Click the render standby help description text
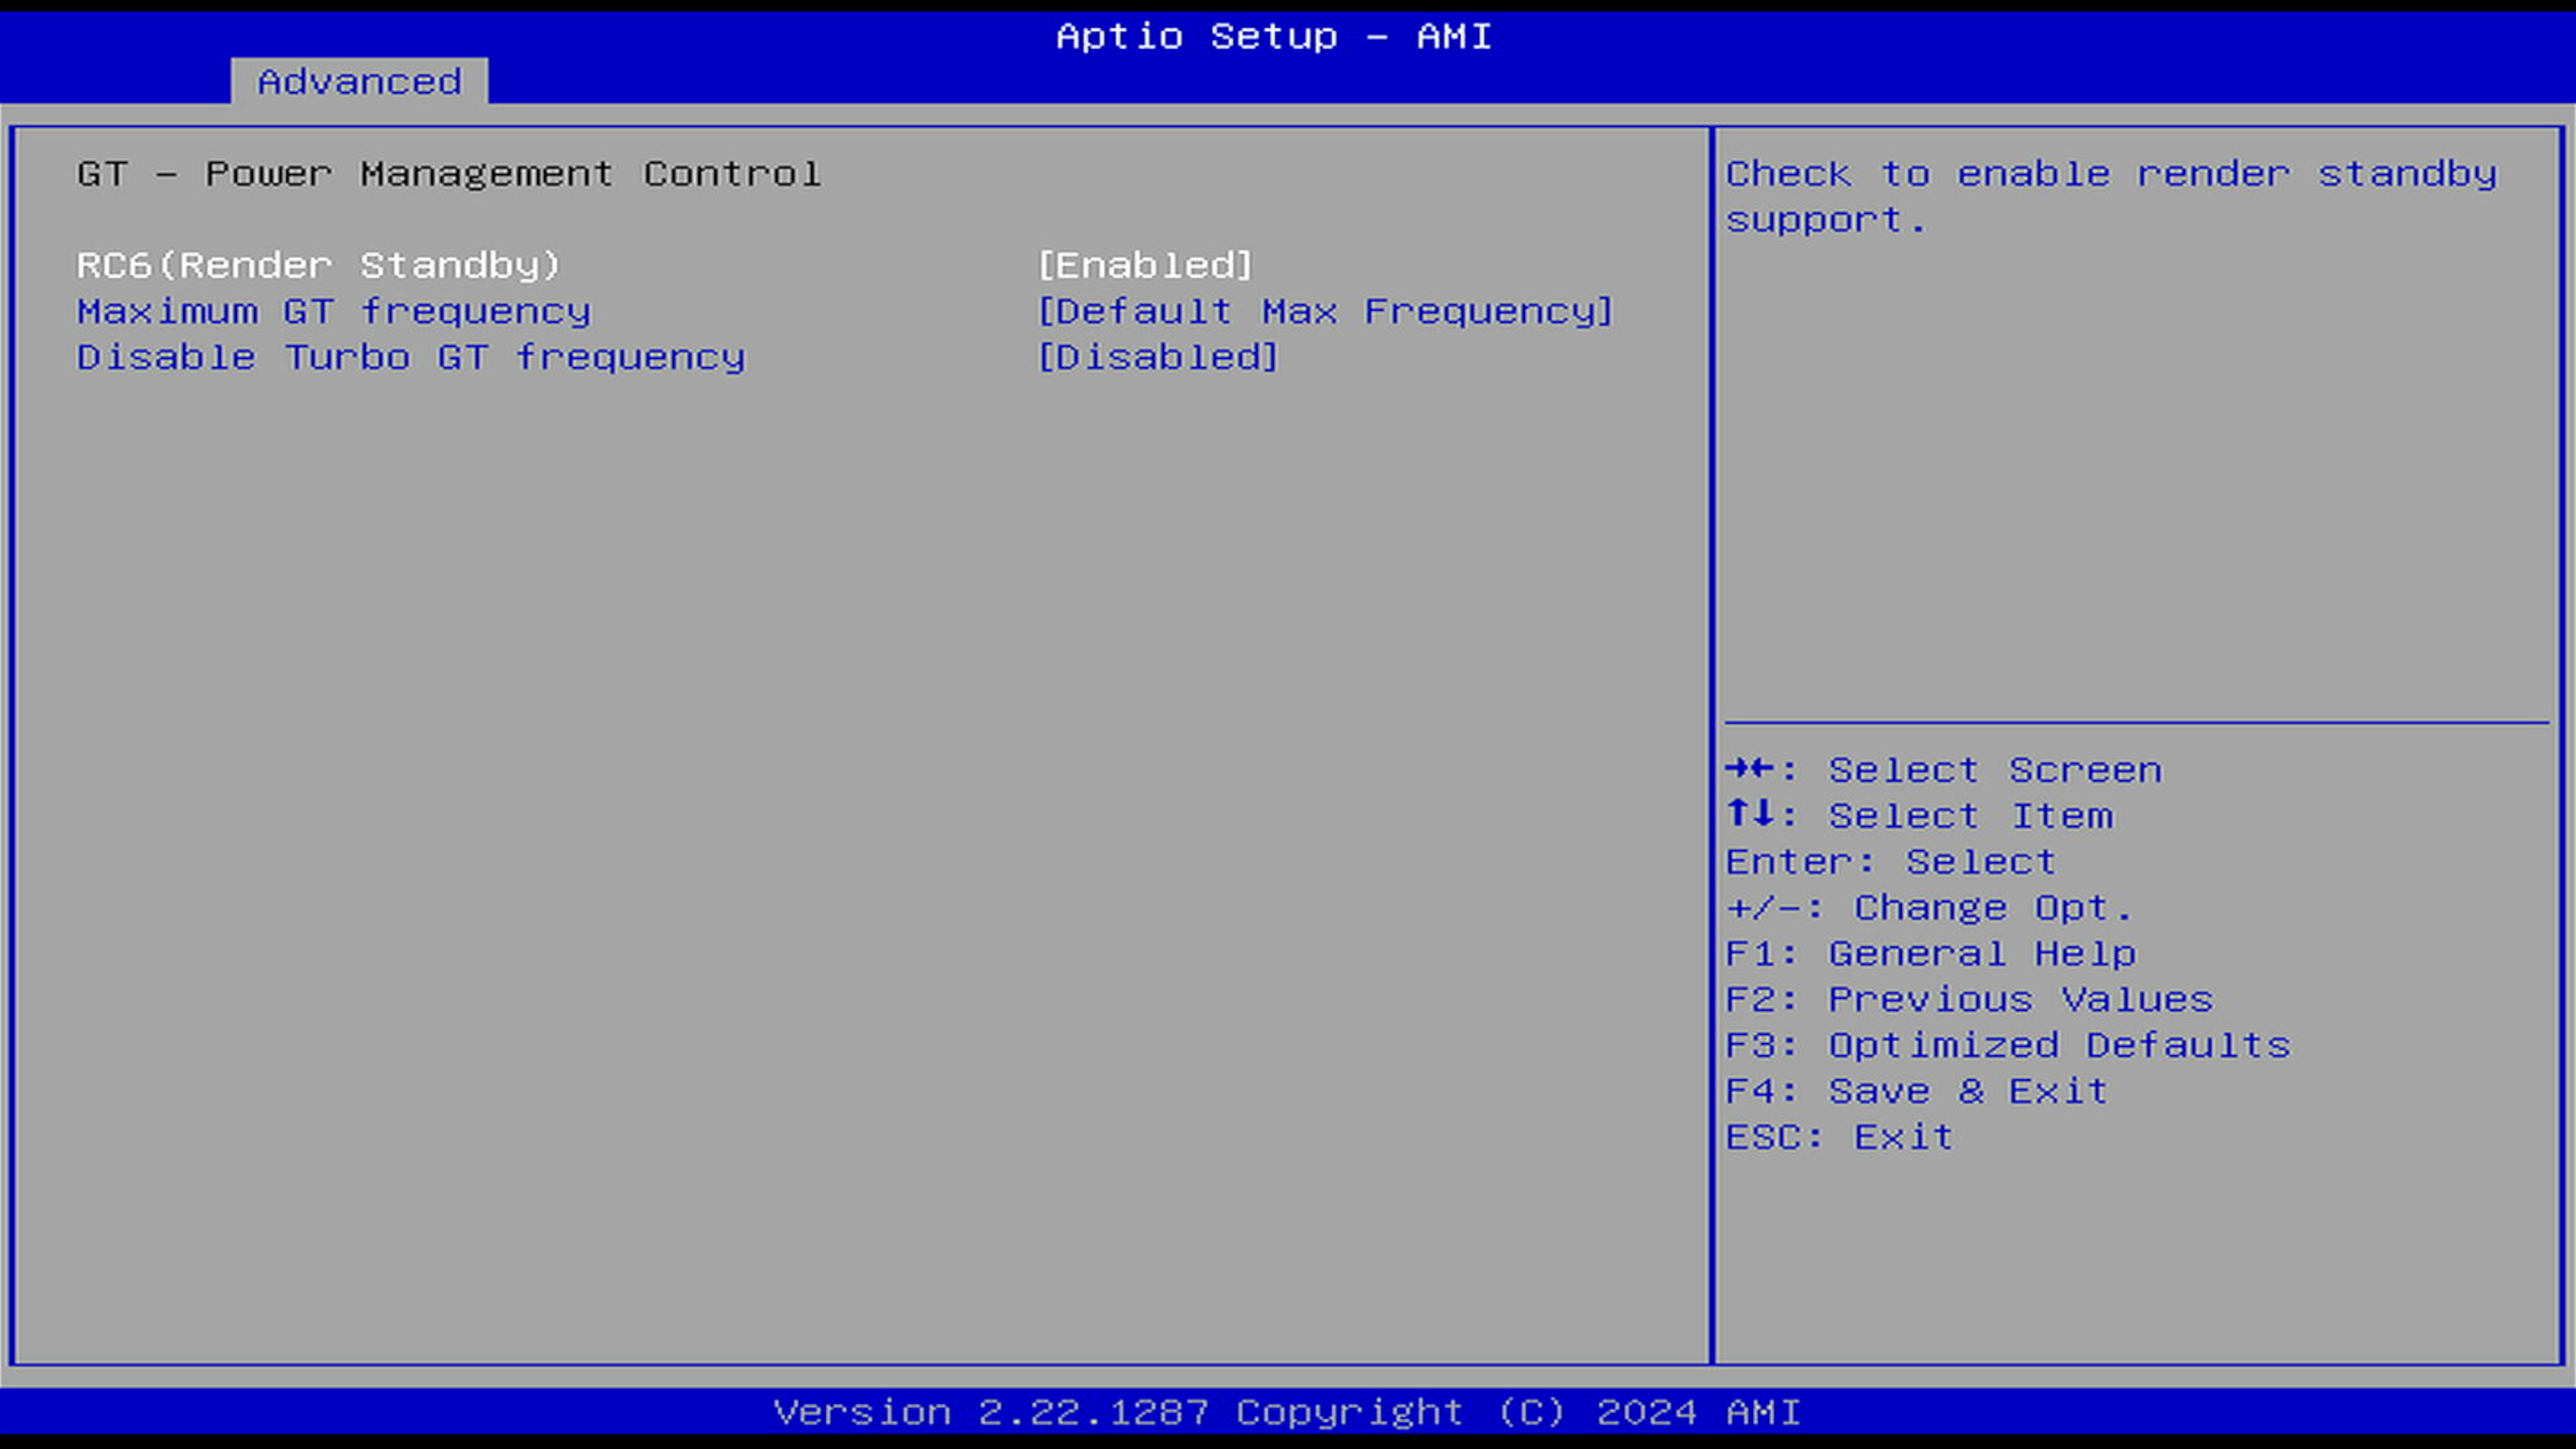 [x=2110, y=196]
